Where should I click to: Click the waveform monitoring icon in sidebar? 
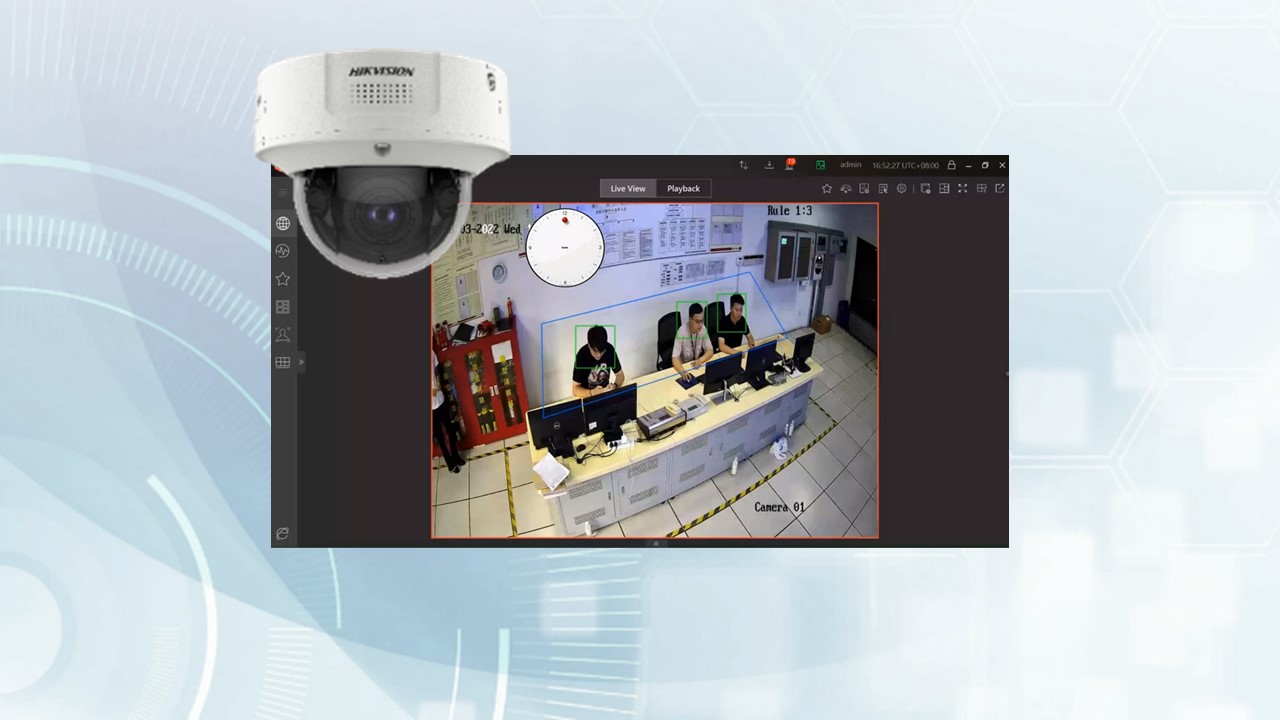point(283,251)
